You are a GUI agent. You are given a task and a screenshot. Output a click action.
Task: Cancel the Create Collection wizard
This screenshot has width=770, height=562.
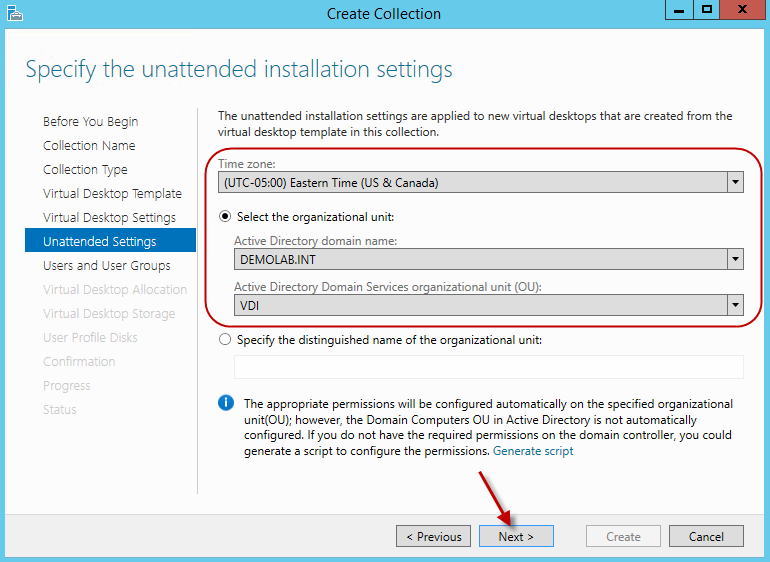click(x=706, y=537)
